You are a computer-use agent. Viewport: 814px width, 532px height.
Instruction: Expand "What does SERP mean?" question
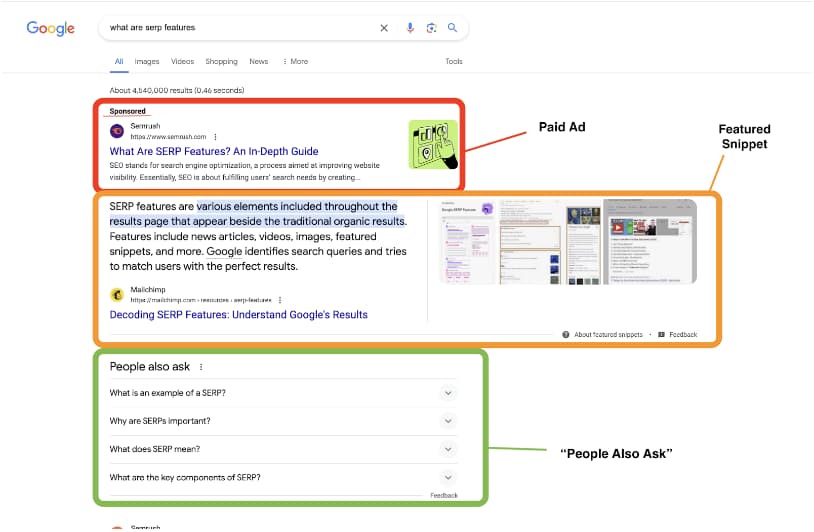click(x=448, y=449)
